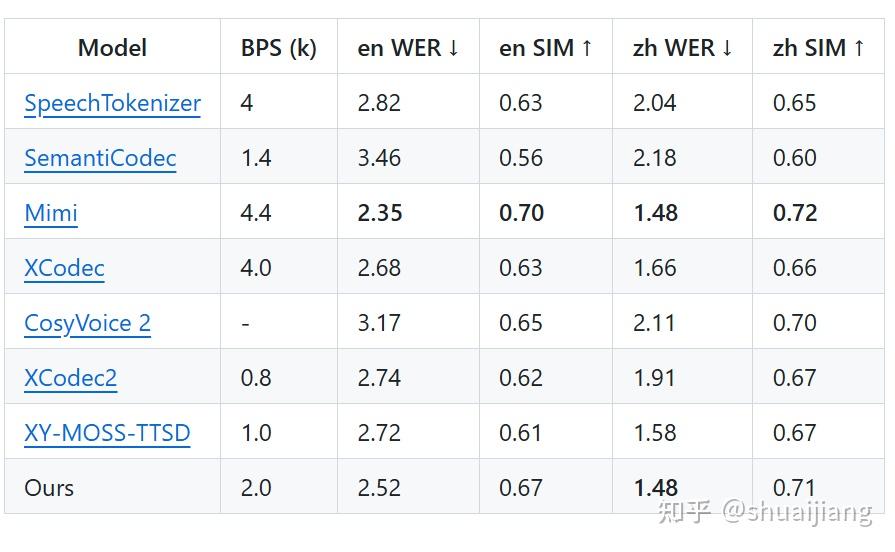The image size is (895, 552).
Task: Select the zh WER column header
Action: (x=683, y=47)
